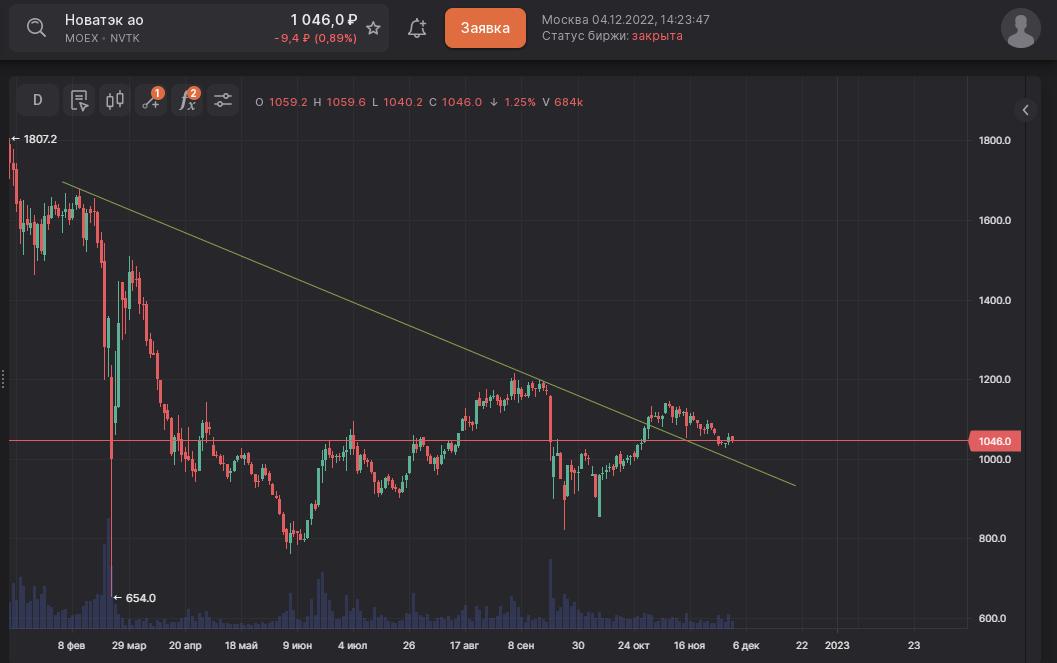Change the D timeframe selector
Screen dimensions: 1057x663
pos(38,100)
